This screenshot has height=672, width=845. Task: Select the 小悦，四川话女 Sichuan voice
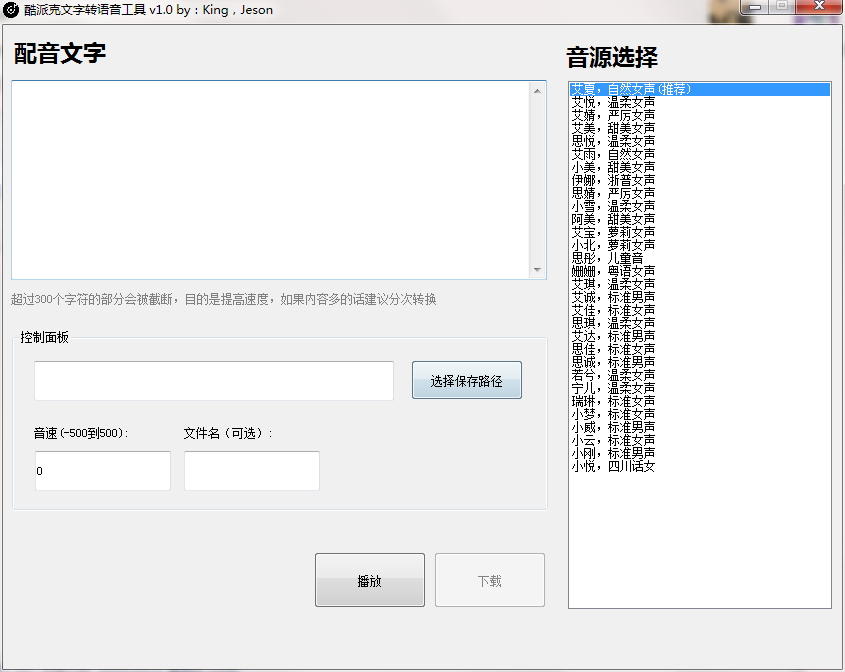pyautogui.click(x=614, y=466)
